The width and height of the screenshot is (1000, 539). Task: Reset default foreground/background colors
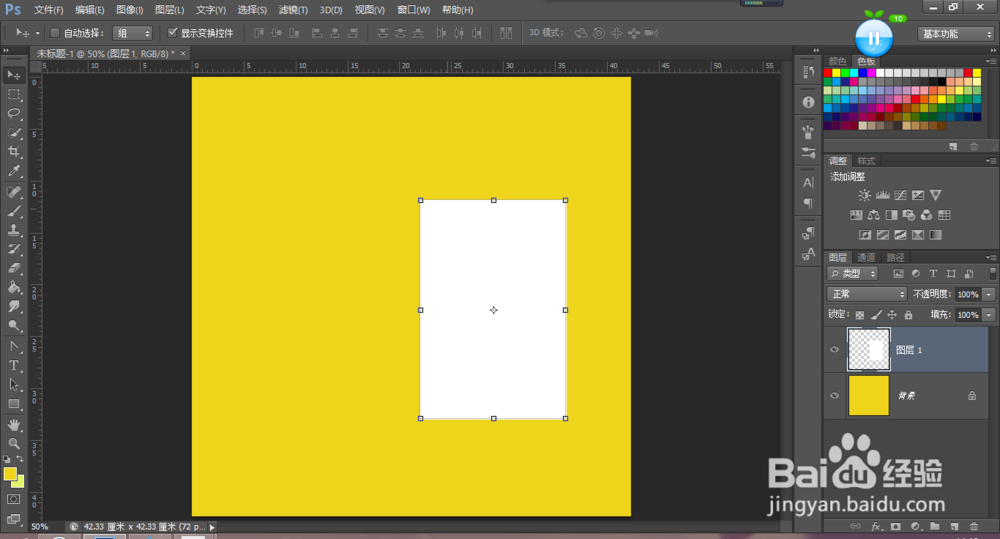pos(6,459)
